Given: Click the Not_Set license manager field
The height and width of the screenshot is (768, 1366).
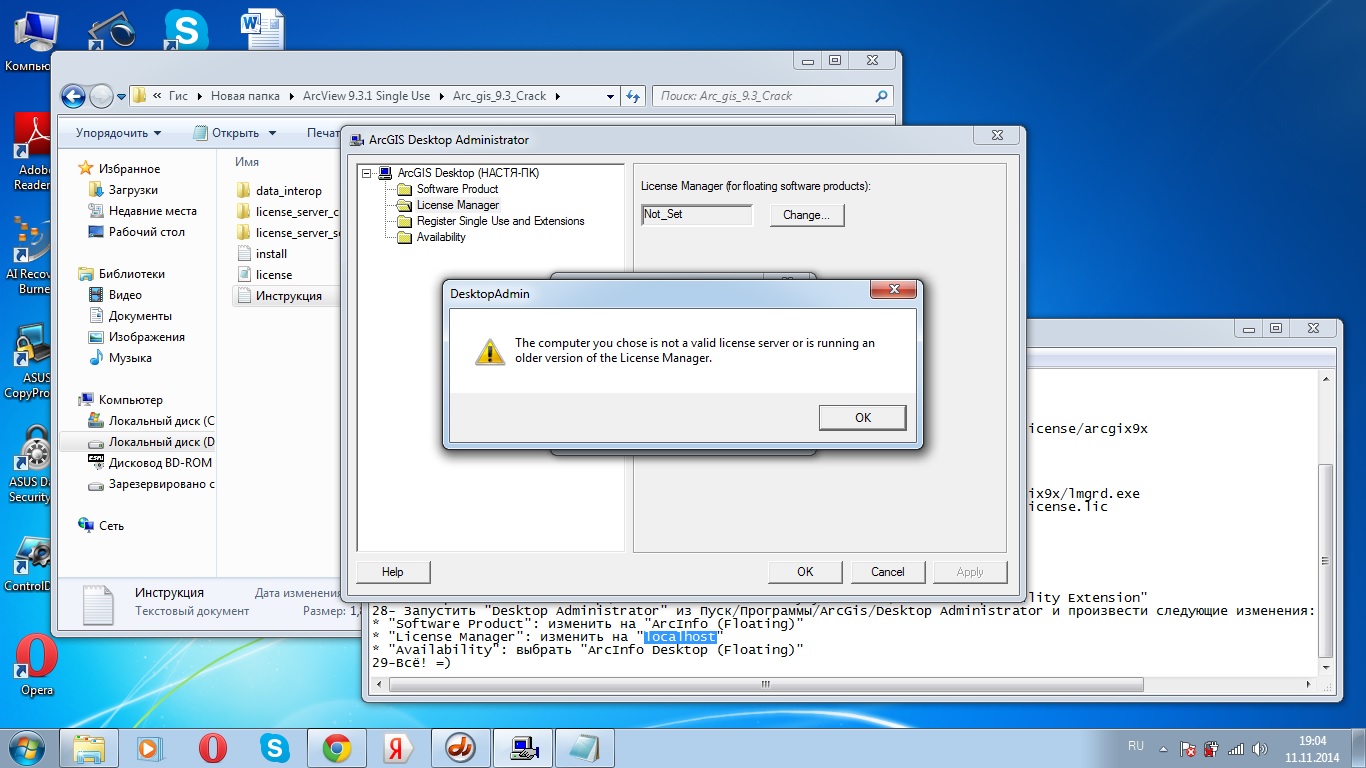Looking at the screenshot, I should 697,215.
